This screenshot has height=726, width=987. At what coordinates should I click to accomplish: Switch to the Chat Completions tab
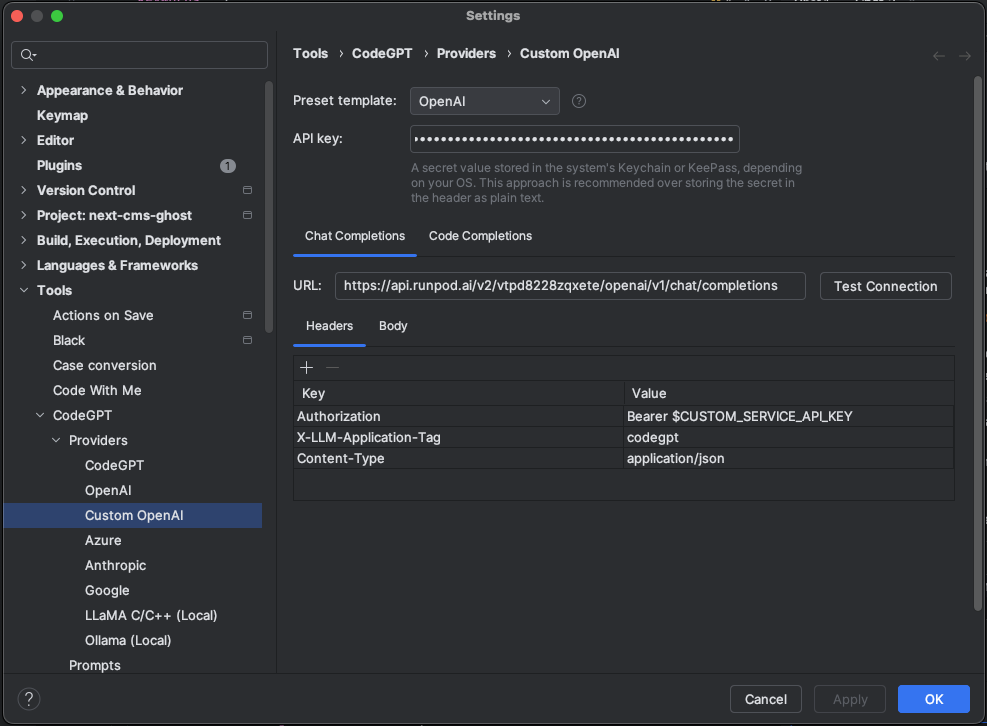point(355,236)
